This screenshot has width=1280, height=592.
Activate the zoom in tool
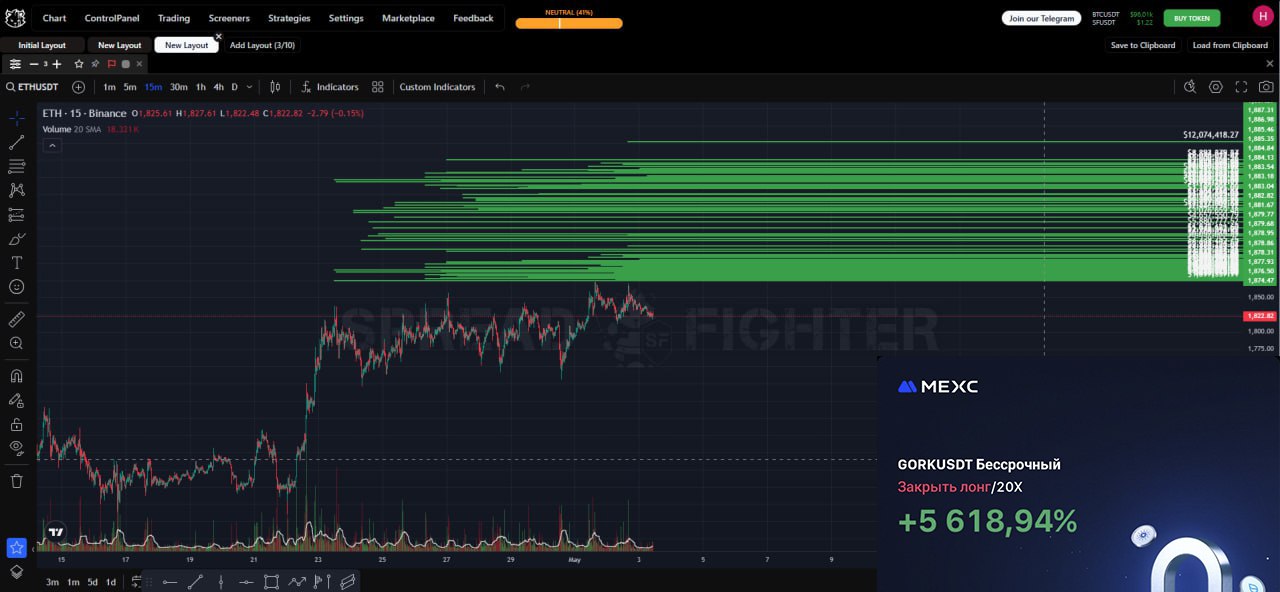pyautogui.click(x=16, y=343)
